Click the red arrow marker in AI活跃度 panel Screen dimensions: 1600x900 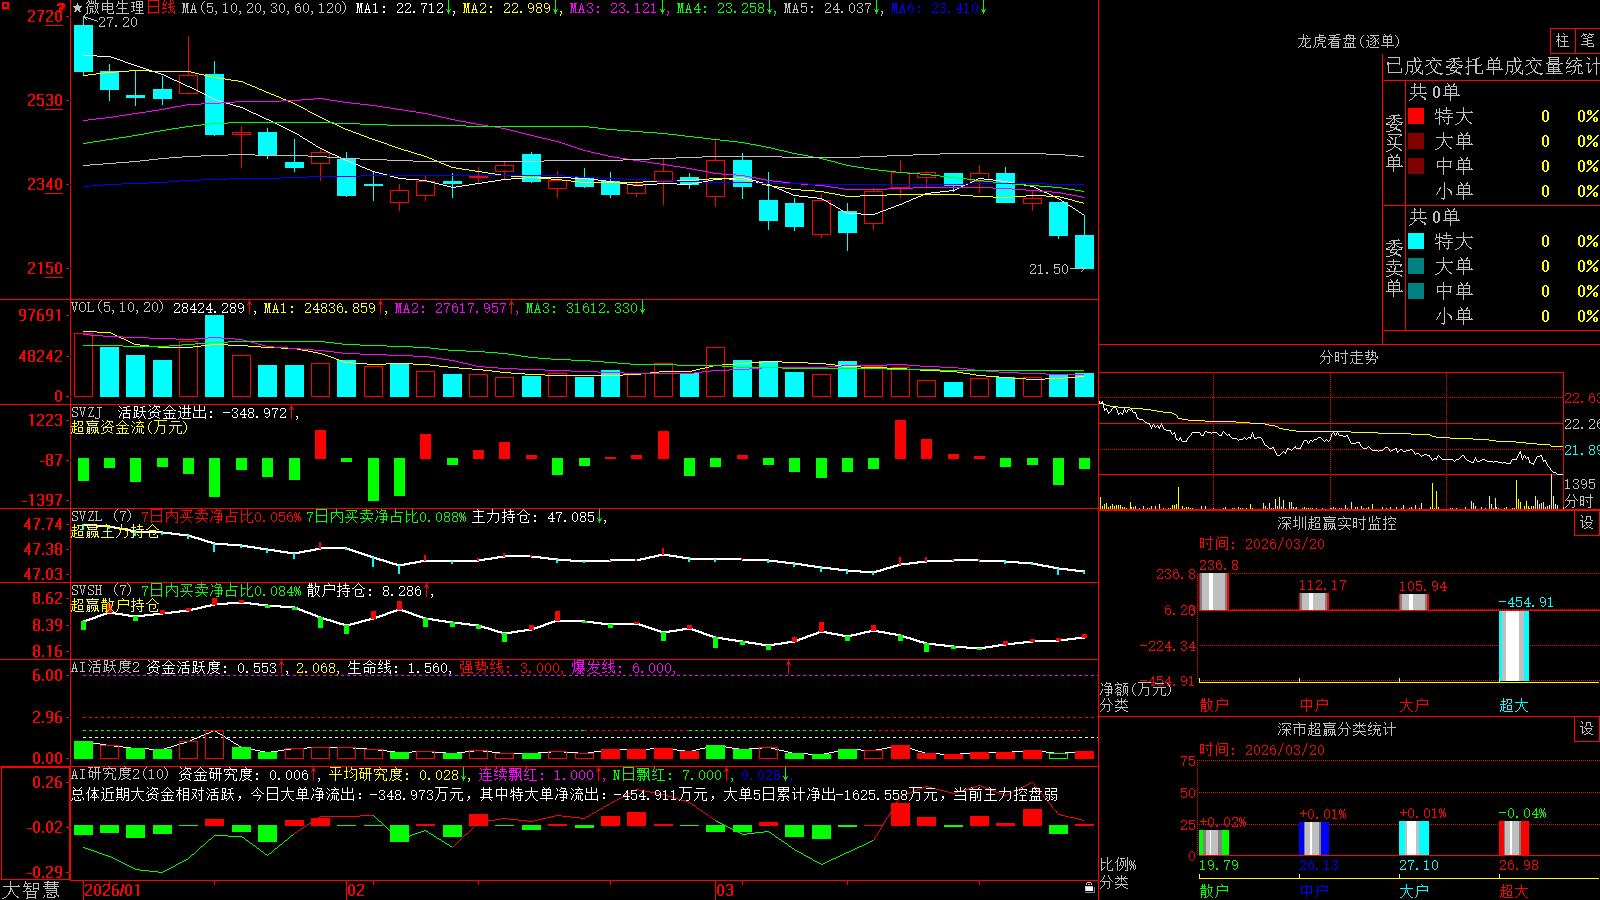pos(788,666)
